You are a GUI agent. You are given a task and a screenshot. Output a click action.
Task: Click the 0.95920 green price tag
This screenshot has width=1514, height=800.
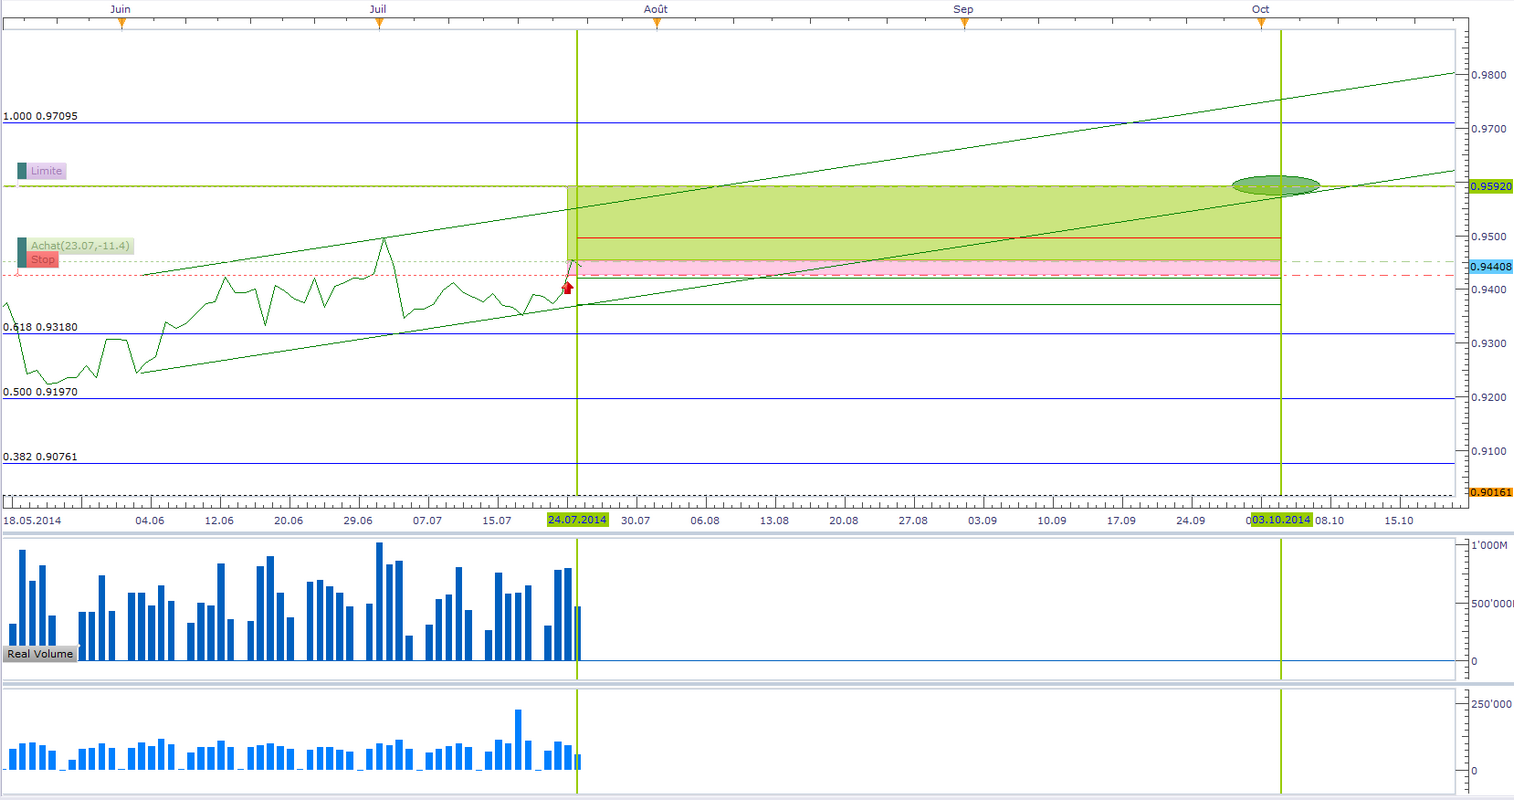[x=1491, y=186]
